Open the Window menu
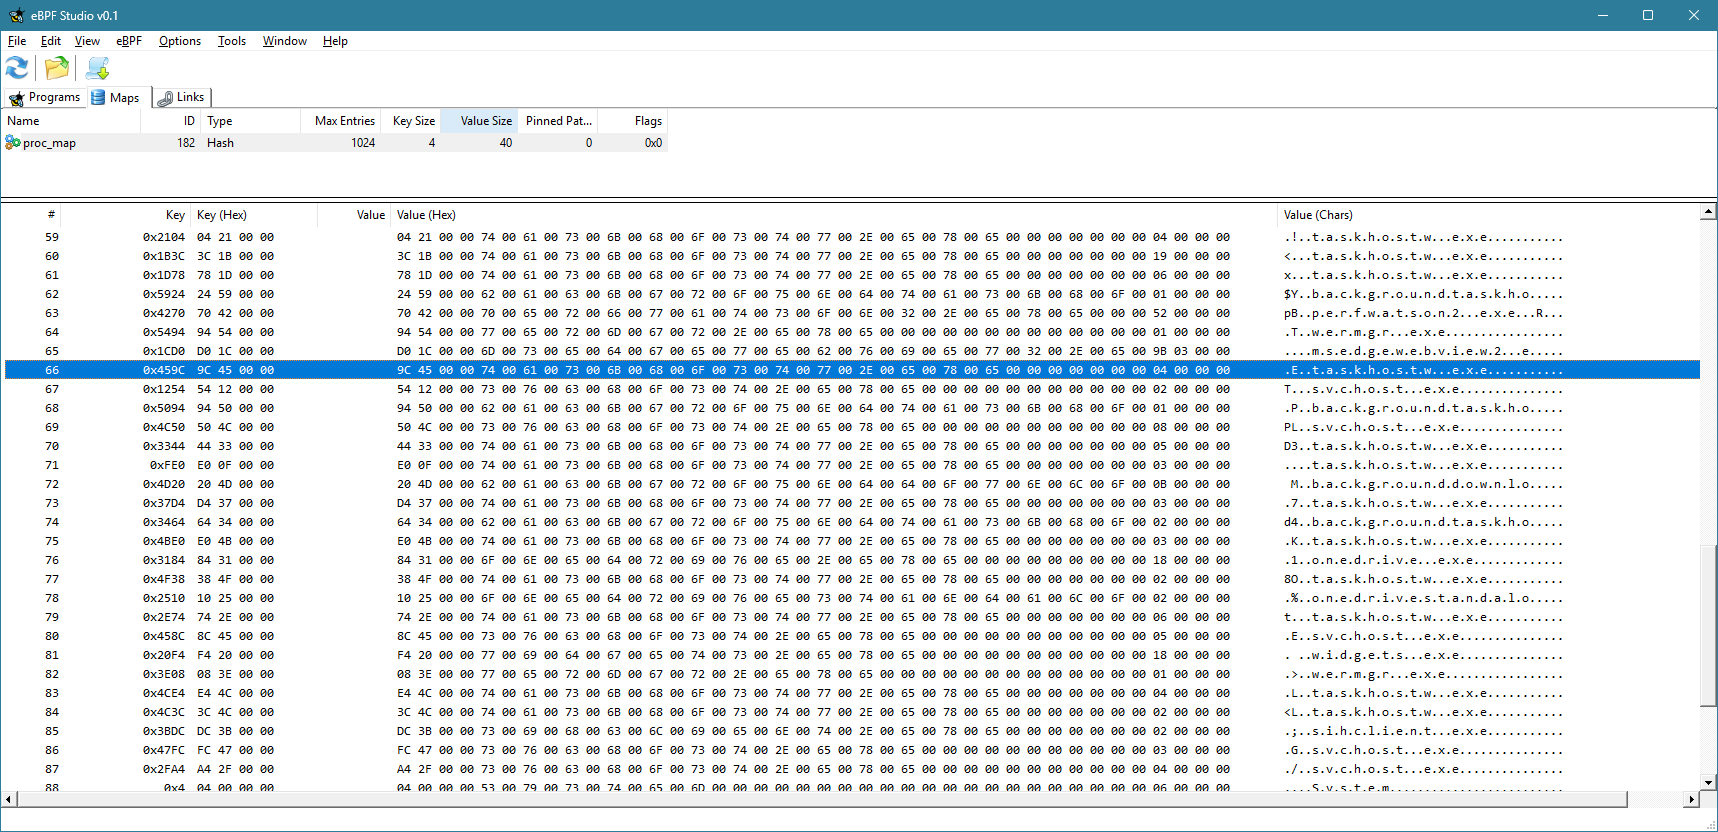1718x832 pixels. (x=284, y=41)
